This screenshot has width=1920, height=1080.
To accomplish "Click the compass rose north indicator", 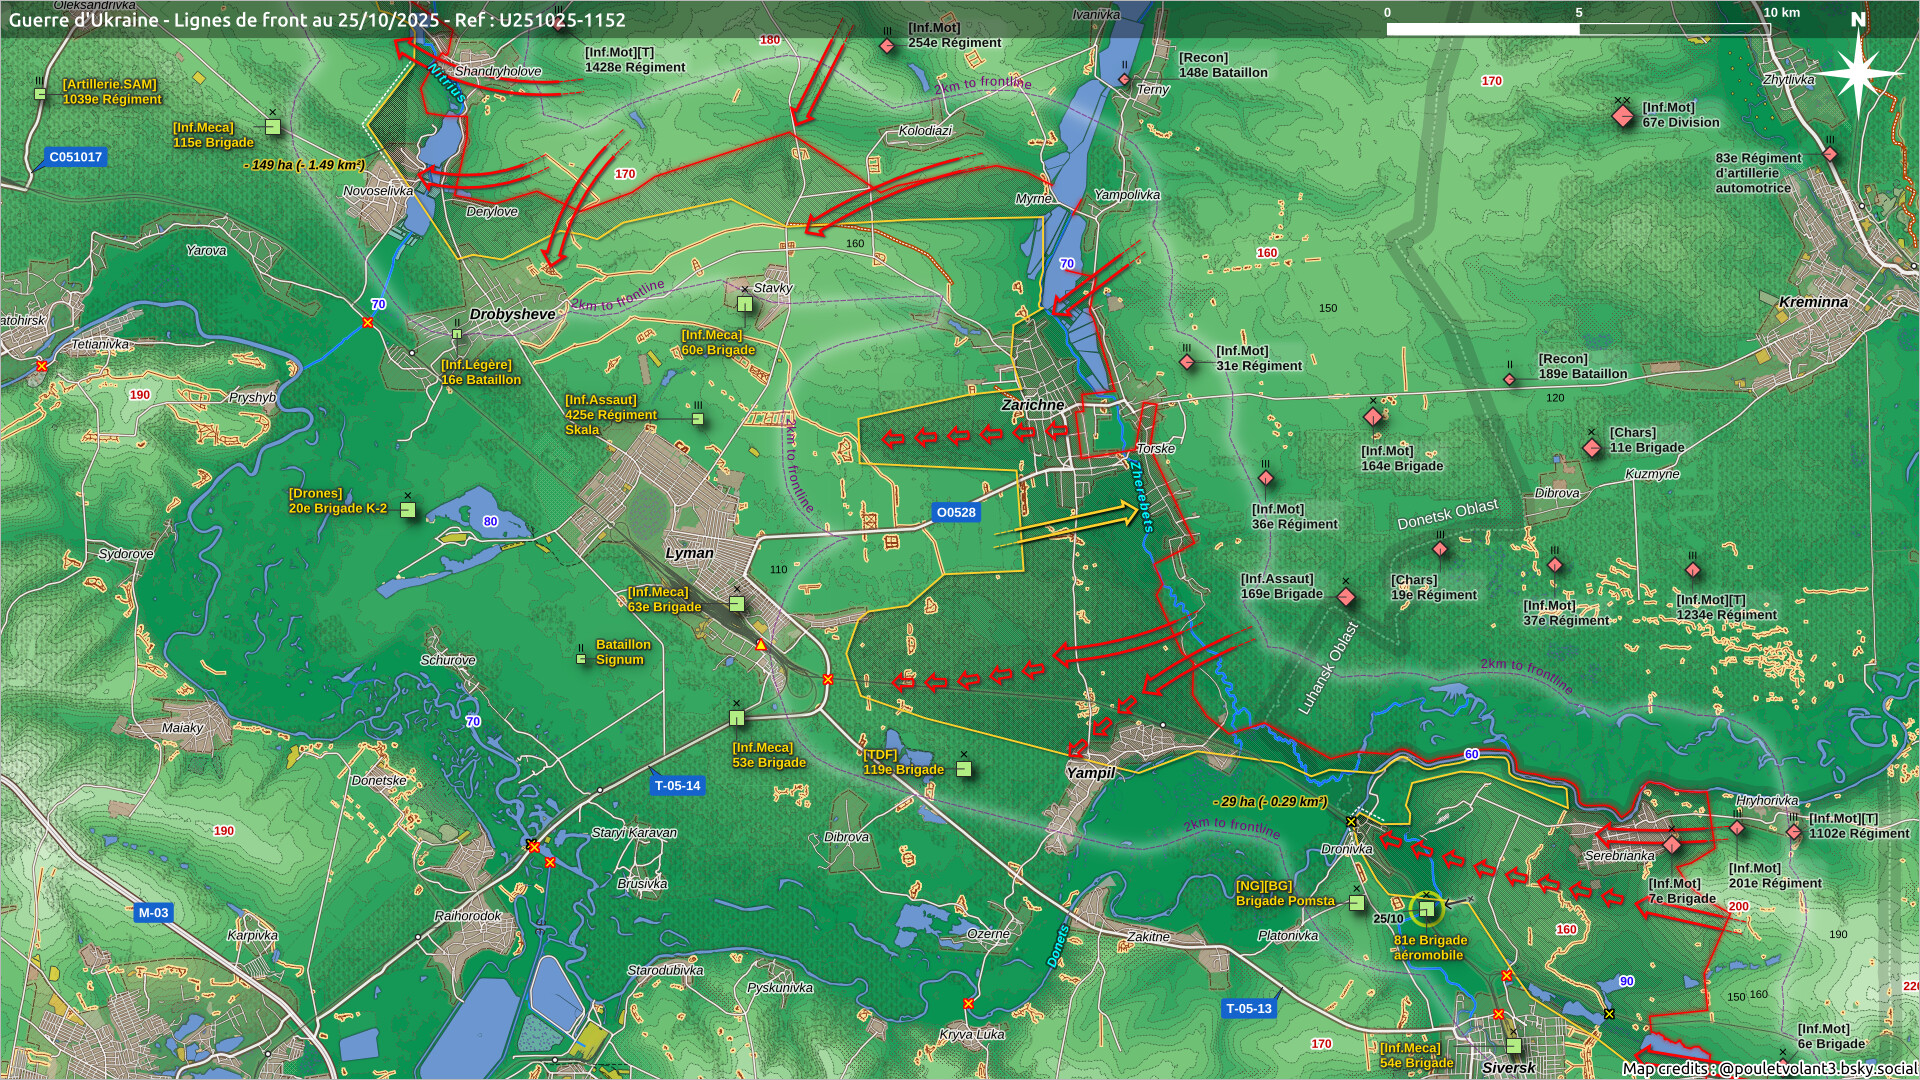I will click(1858, 70).
